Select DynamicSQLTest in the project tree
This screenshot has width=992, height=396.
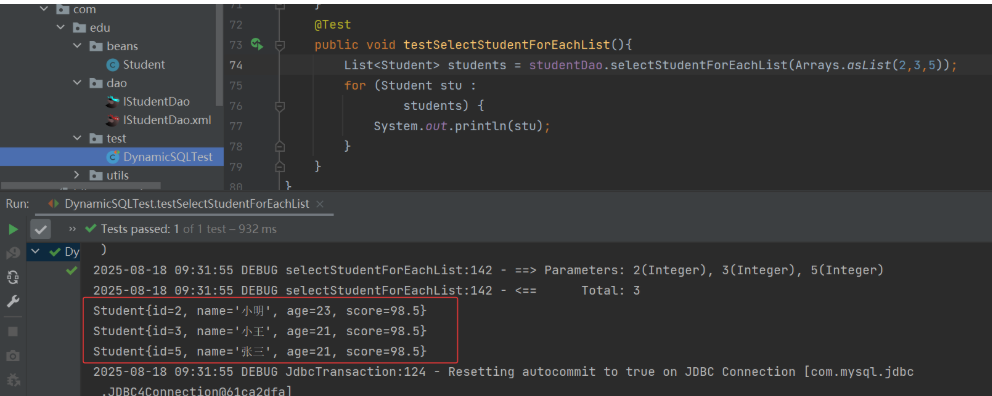[x=168, y=156]
